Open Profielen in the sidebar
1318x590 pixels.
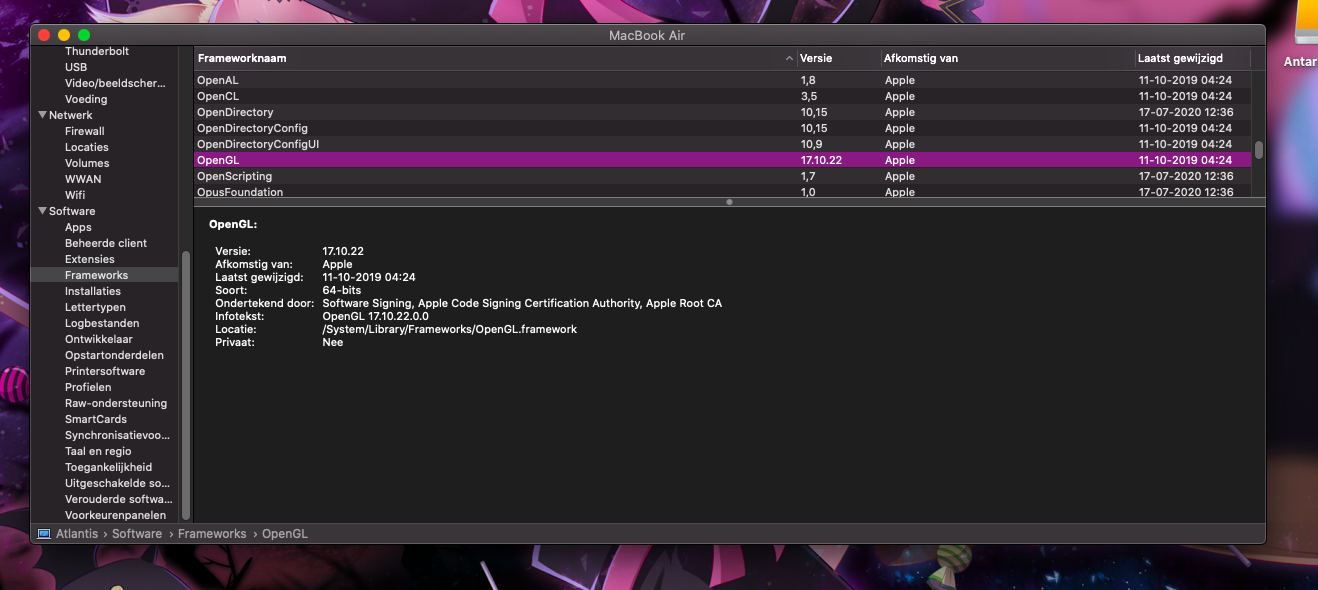[88, 387]
